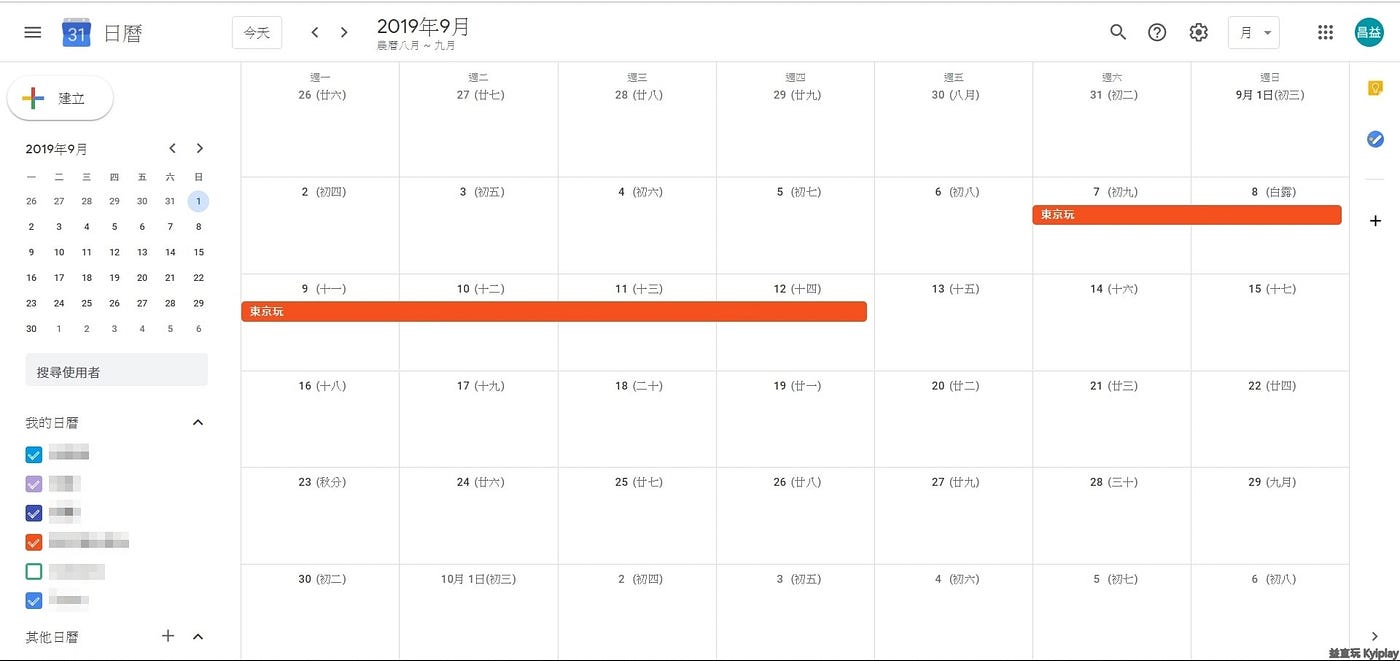
Task: Click the 搜尋使用者 search field
Action: 116,371
